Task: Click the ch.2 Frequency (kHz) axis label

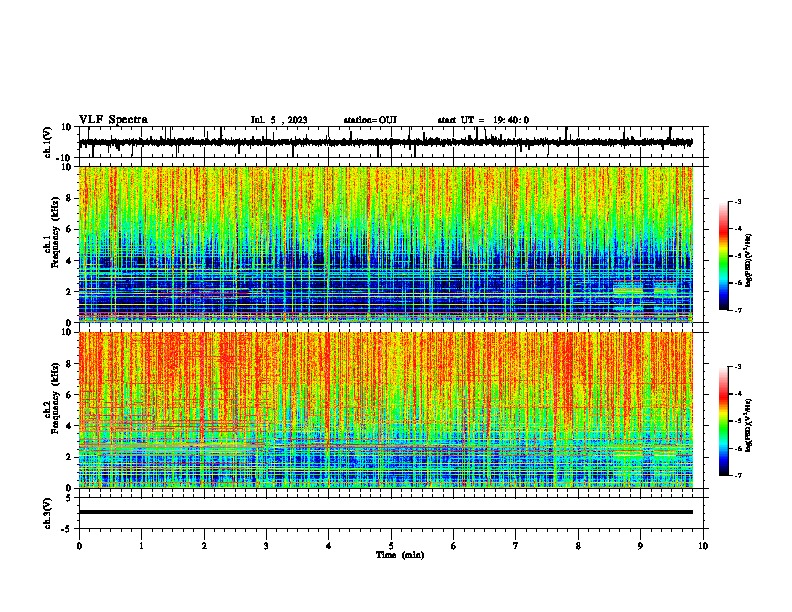Action: 52,398
